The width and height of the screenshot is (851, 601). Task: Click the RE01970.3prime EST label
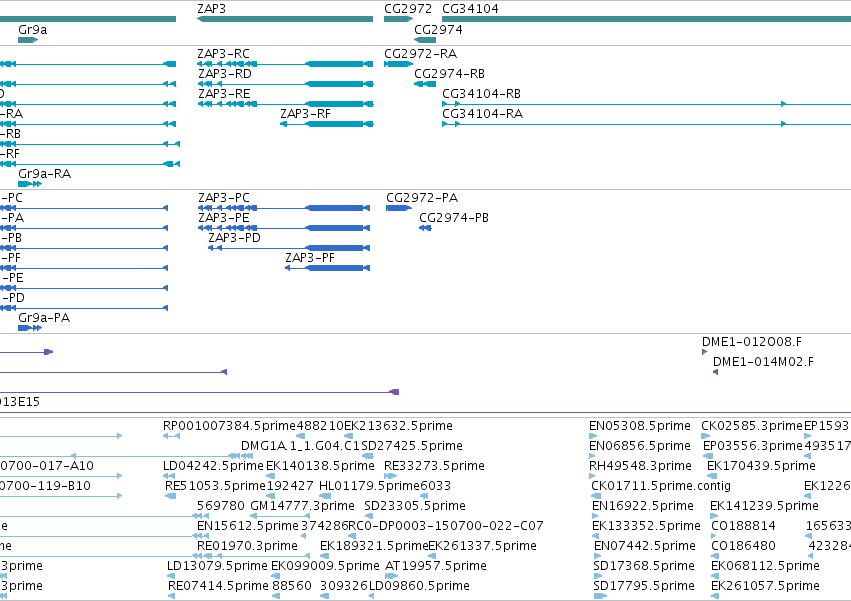pyautogui.click(x=247, y=546)
